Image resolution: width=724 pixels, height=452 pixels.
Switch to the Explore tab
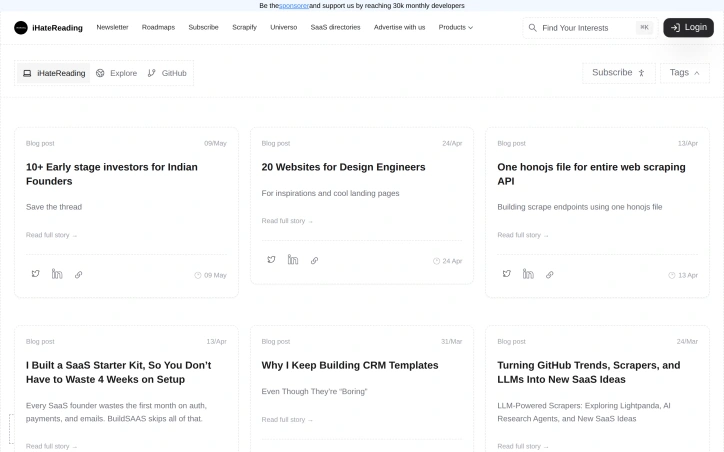click(116, 73)
